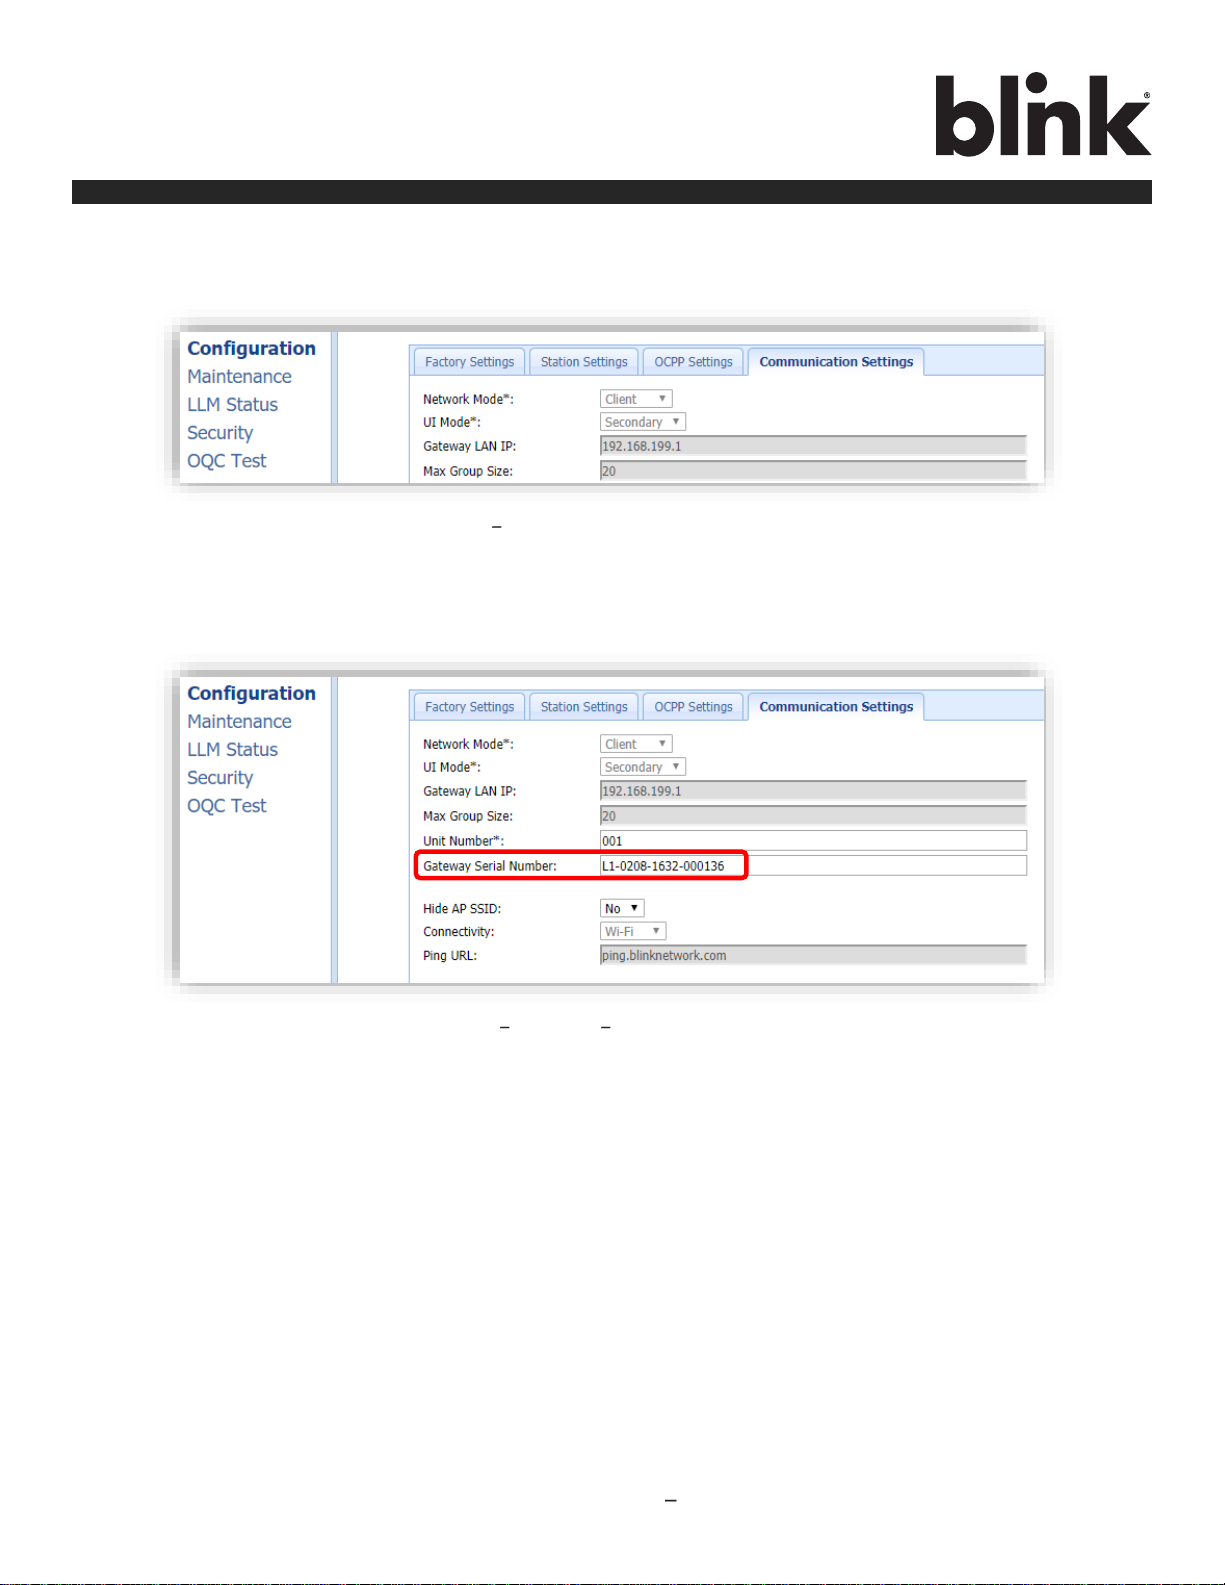Switch to Factory Settings tab in lower screenshot
This screenshot has height=1585, width=1225.
pyautogui.click(x=469, y=707)
